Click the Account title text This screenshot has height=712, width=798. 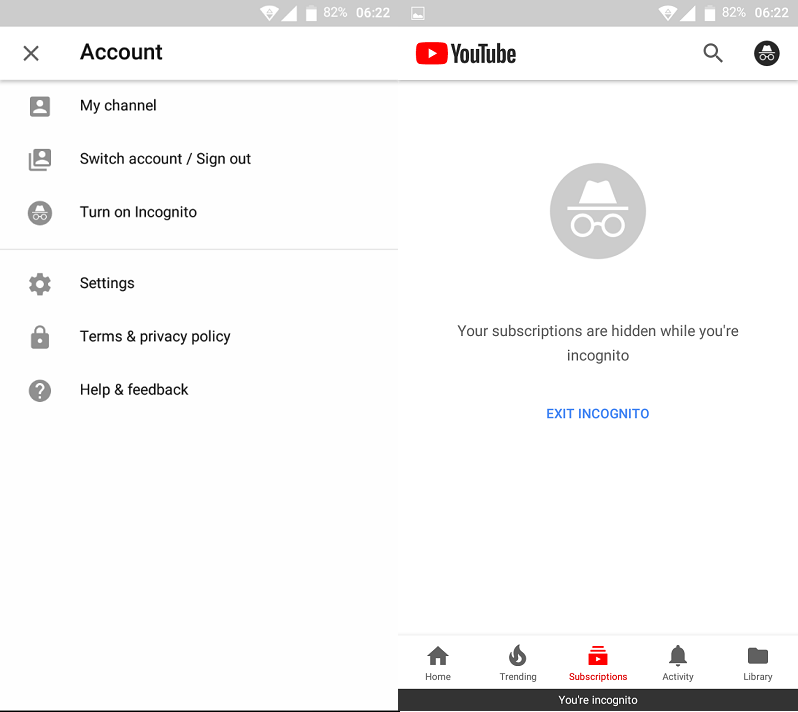click(x=121, y=52)
